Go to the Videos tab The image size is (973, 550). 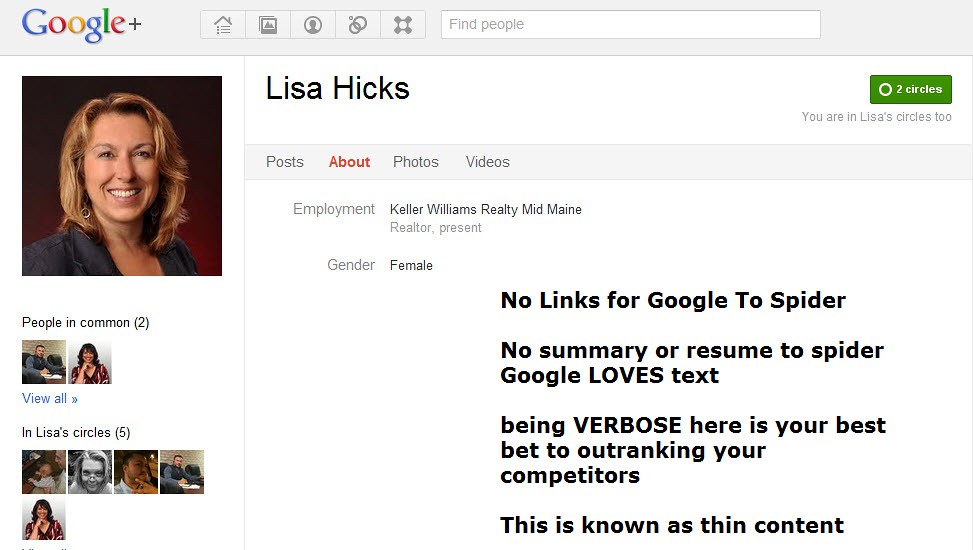(488, 162)
